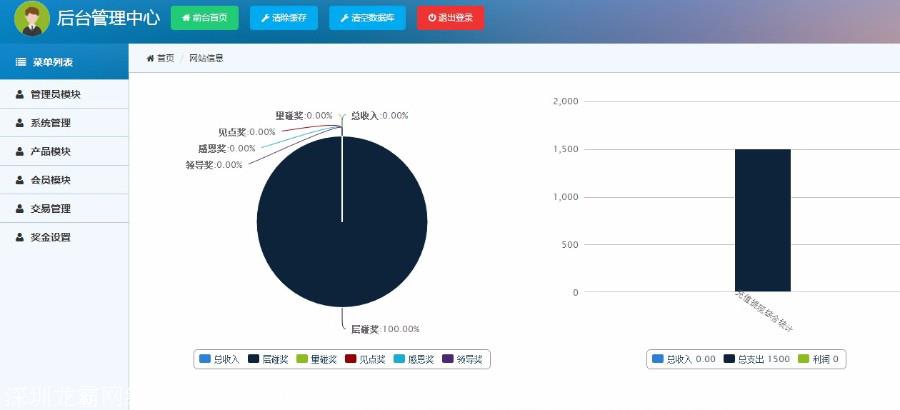Click the user icon beside 产品模块
The width and height of the screenshot is (900, 410).
click(x=20, y=152)
